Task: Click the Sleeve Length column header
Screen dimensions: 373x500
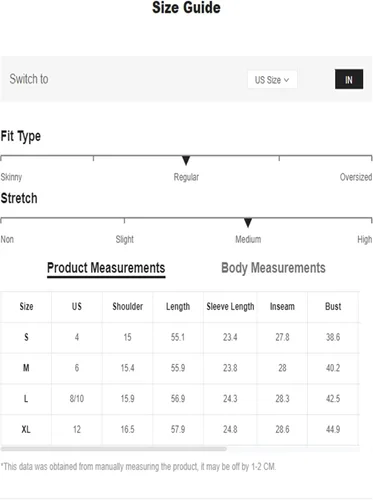Action: (230, 307)
